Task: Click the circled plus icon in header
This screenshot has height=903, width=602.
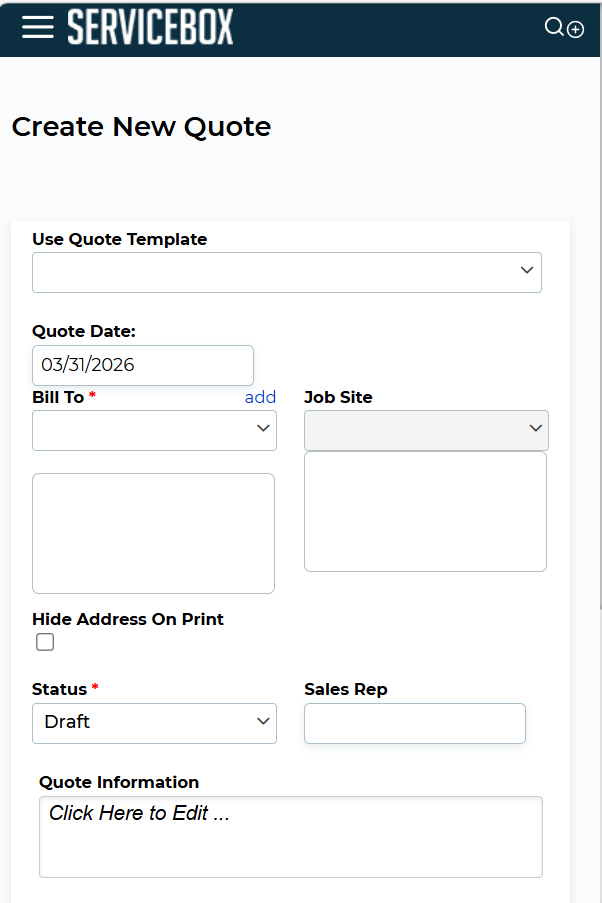Action: (576, 29)
